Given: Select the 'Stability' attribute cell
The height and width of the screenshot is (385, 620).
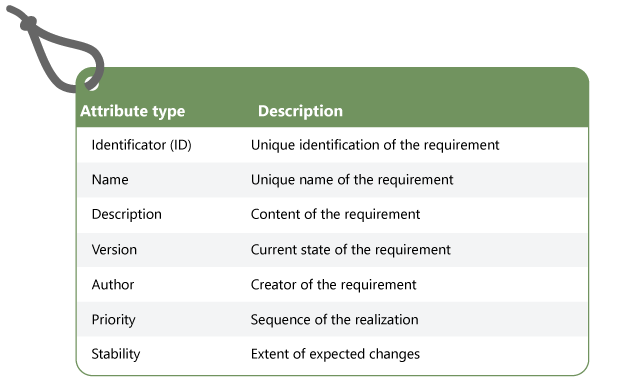Looking at the screenshot, I should (x=116, y=354).
